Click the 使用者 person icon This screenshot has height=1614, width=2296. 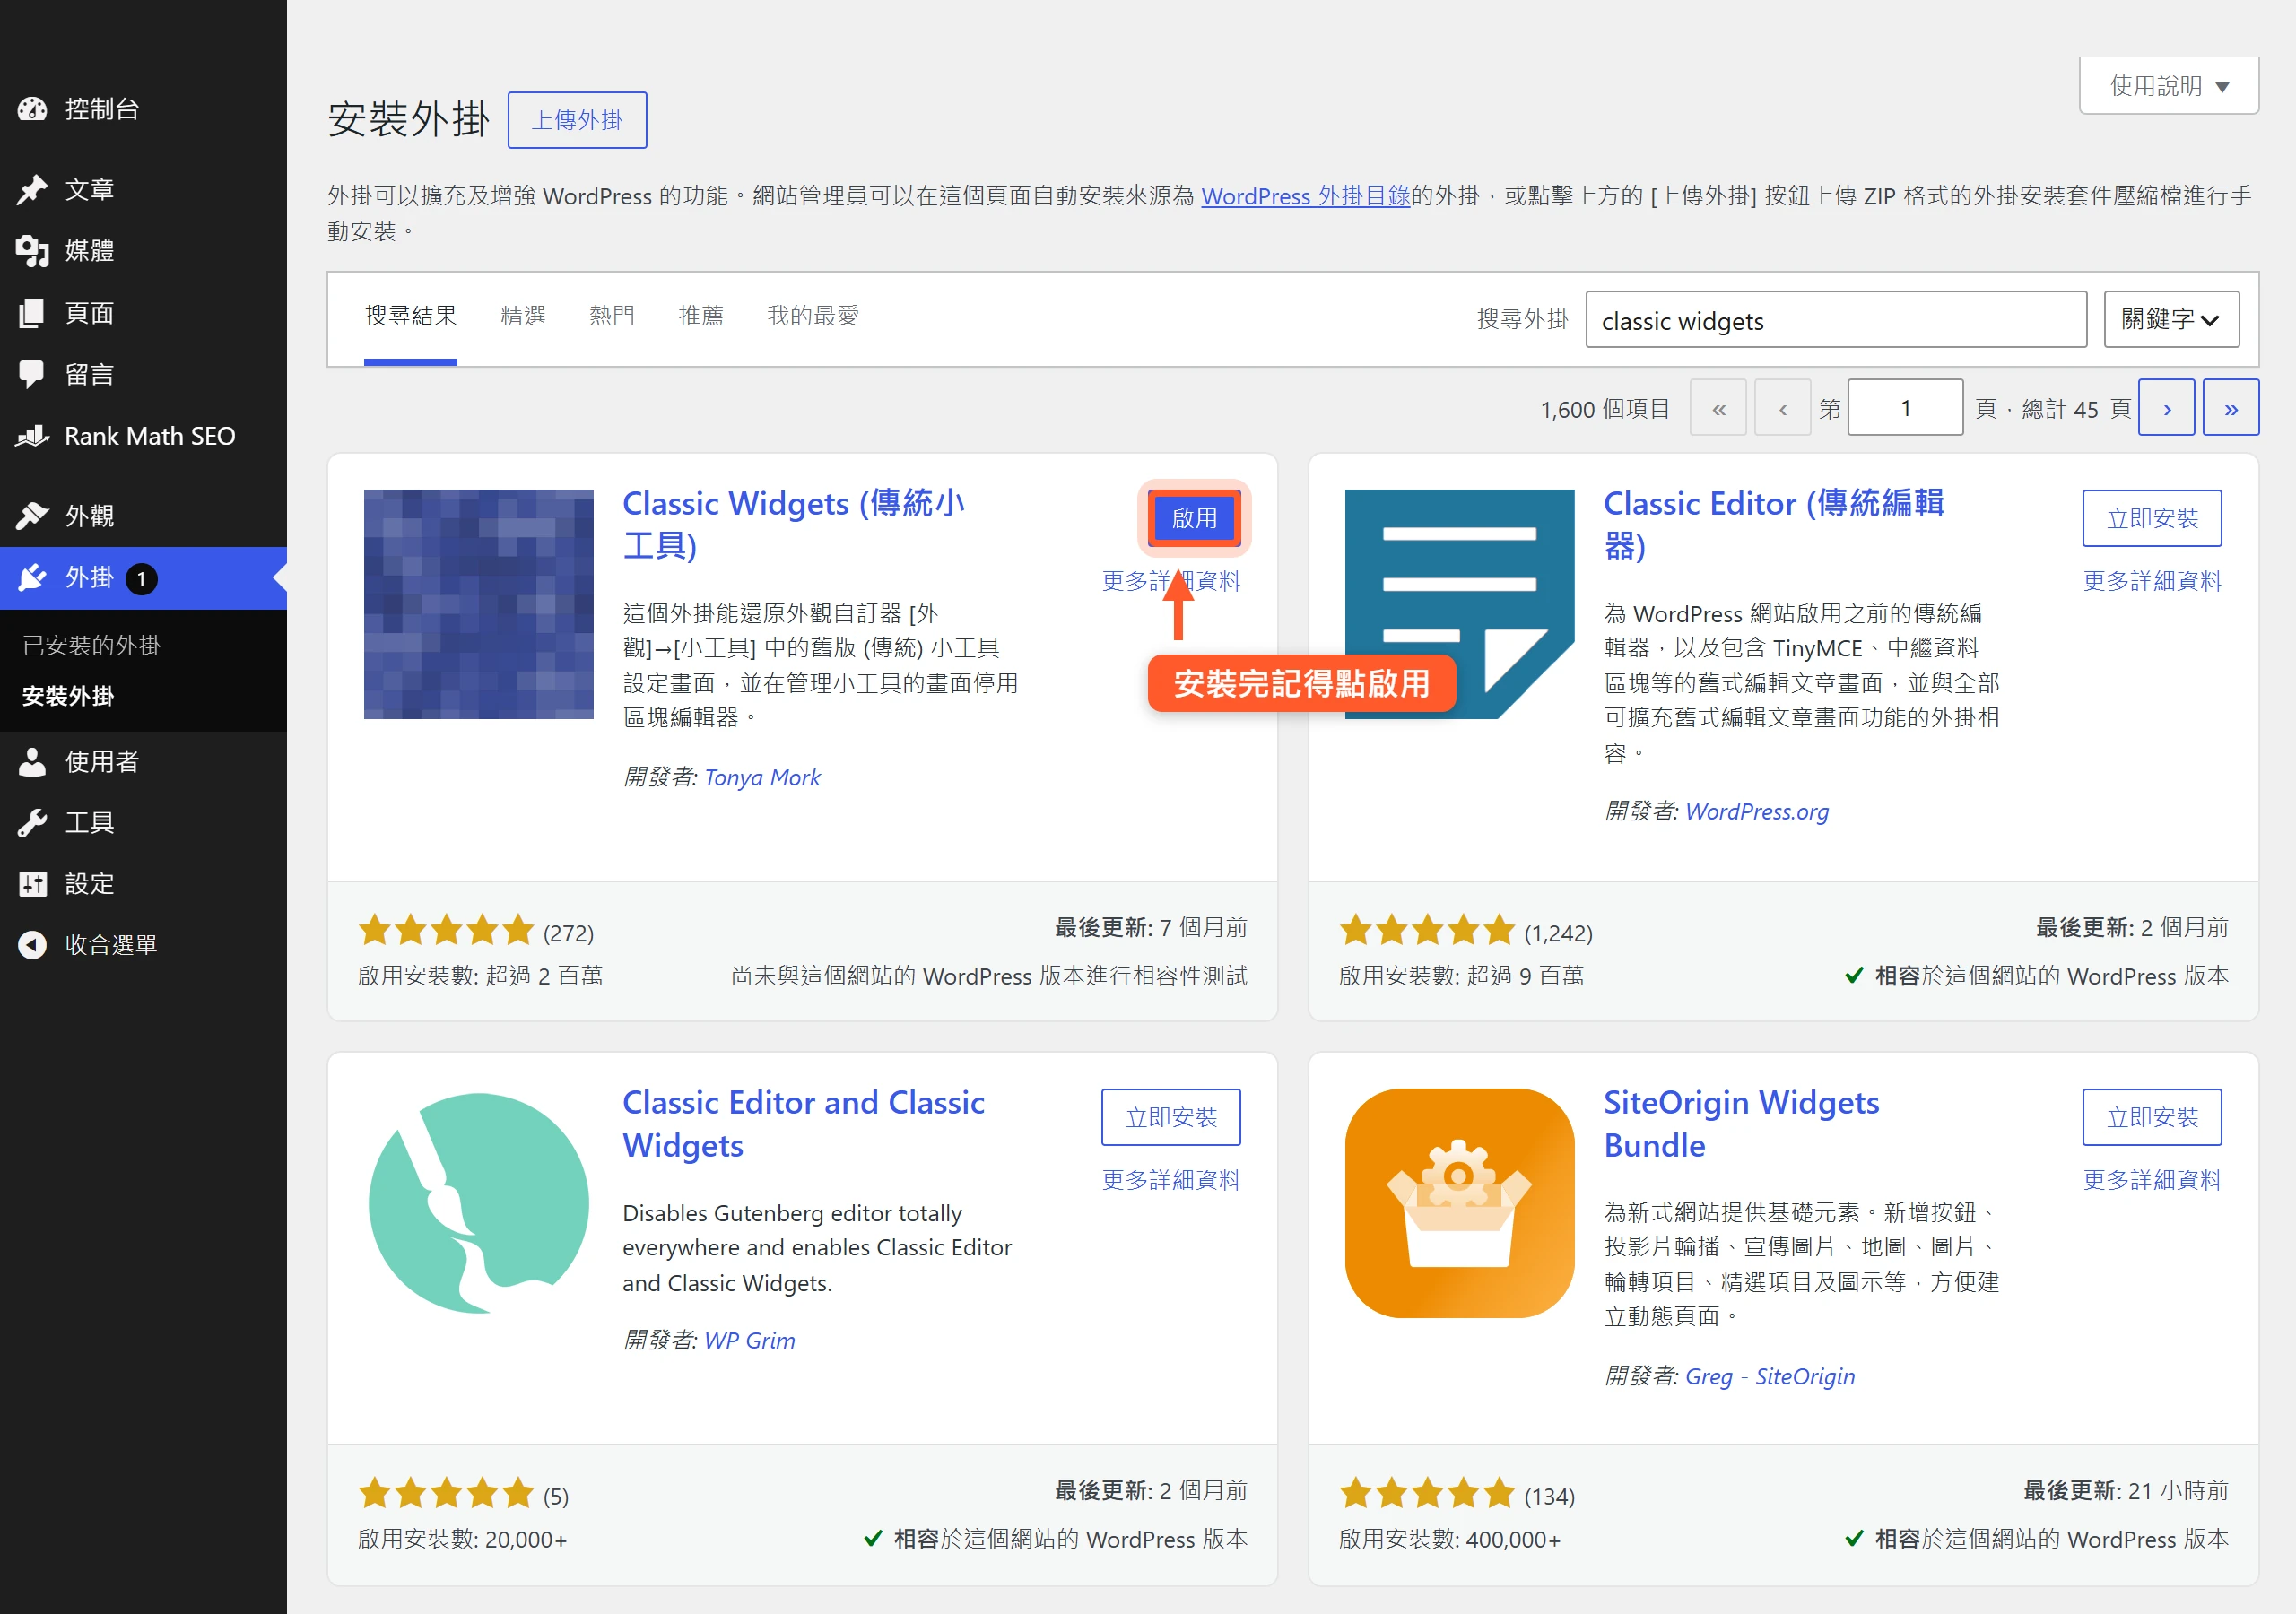32,762
